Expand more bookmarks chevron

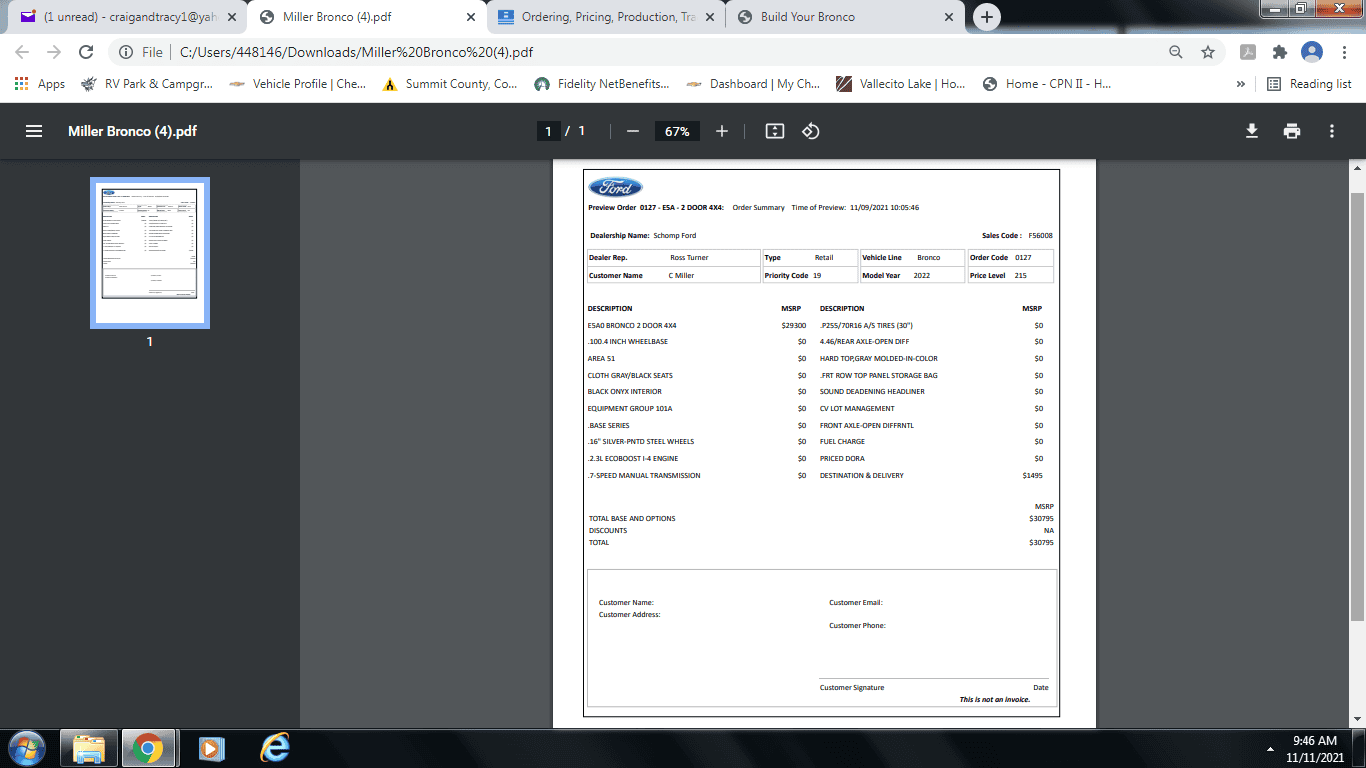point(1241,84)
